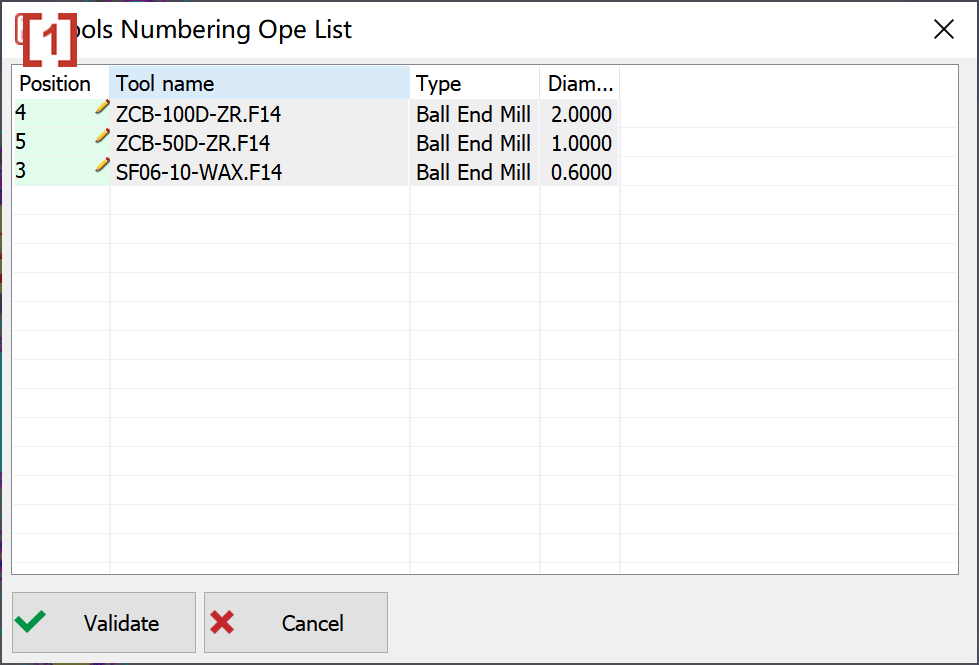Viewport: 979px width, 665px height.
Task: Click the 0.6000 diameter cell
Action: tap(580, 171)
